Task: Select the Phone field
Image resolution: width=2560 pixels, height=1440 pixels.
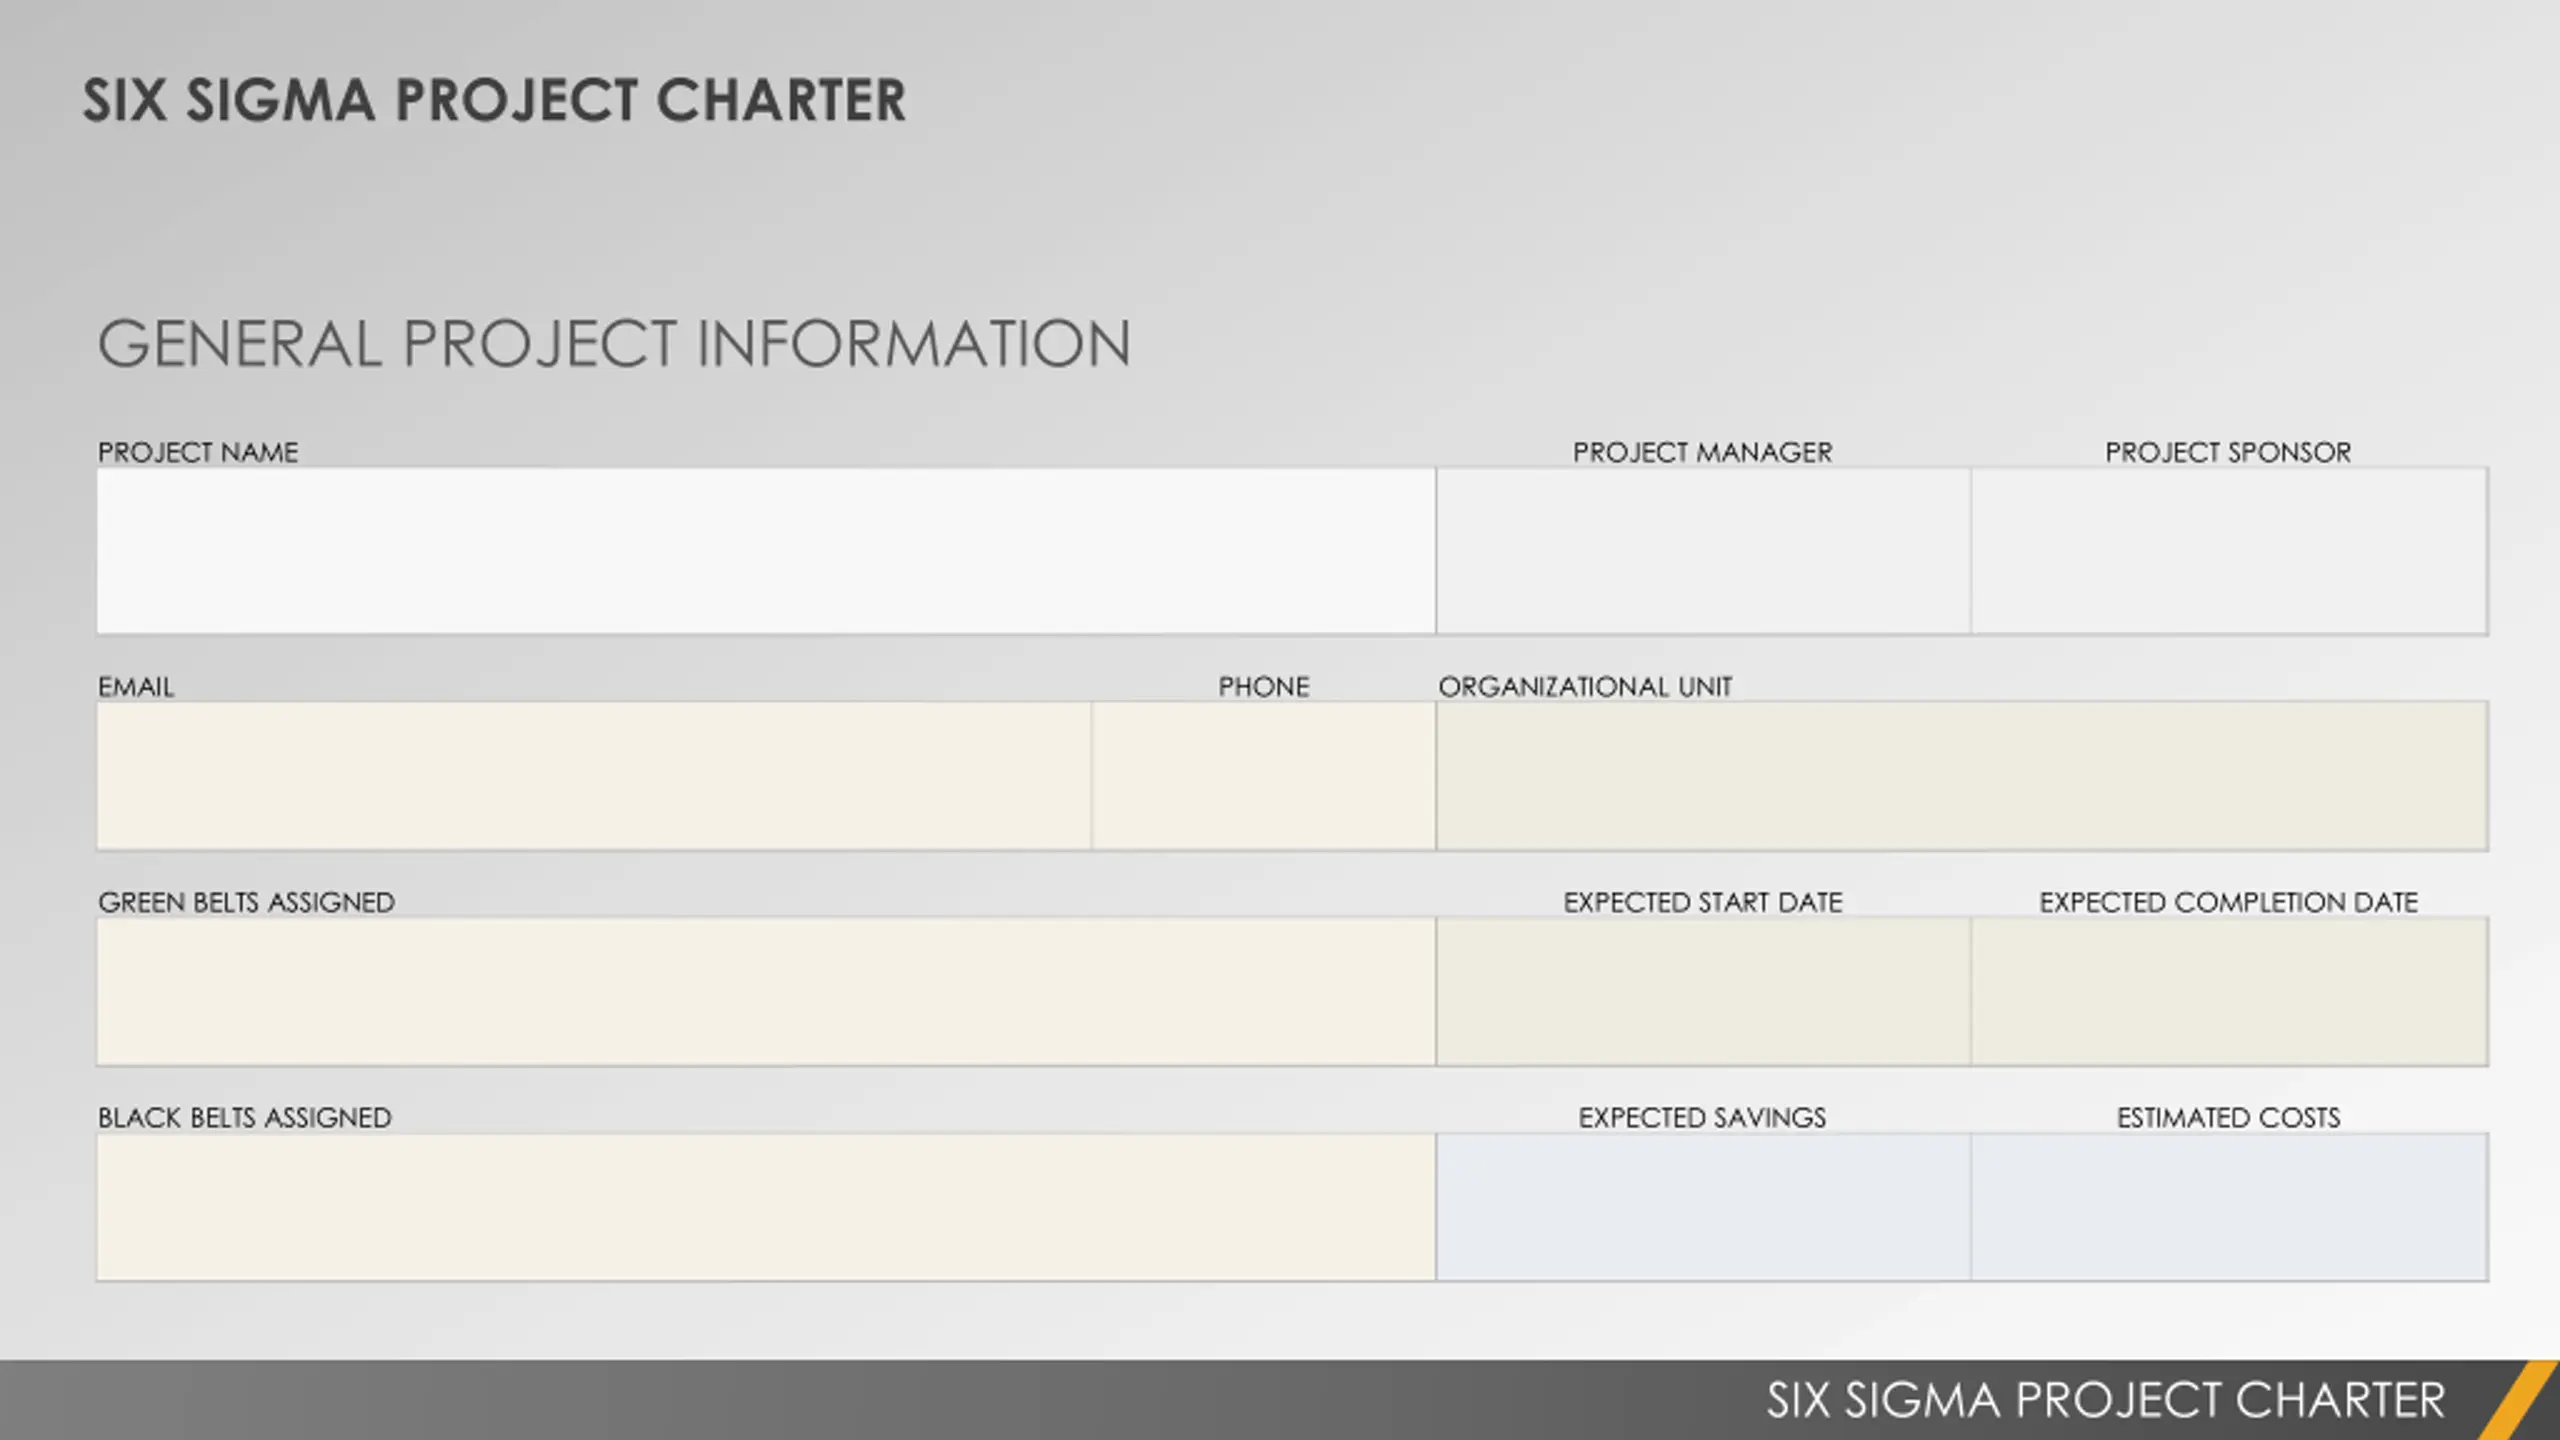Action: [x=1264, y=775]
